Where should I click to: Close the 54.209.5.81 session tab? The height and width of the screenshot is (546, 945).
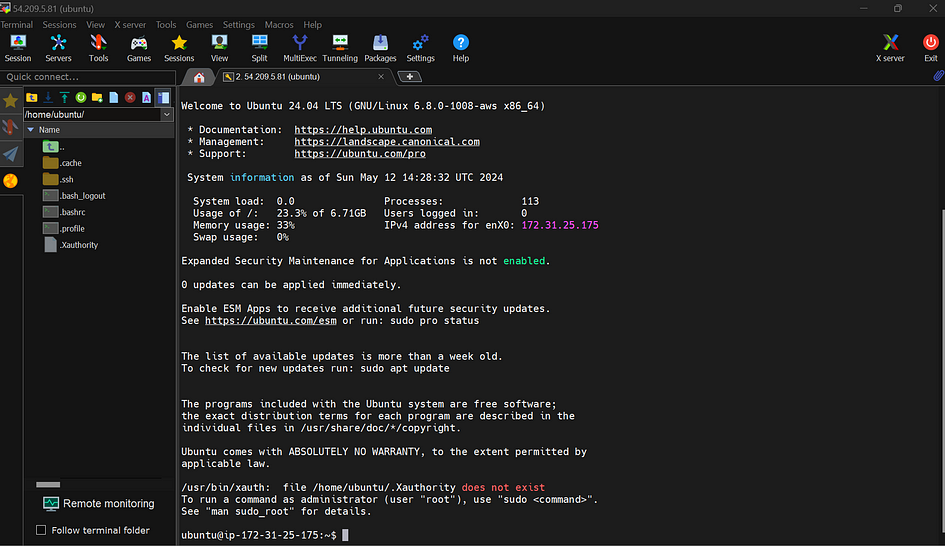(x=381, y=77)
